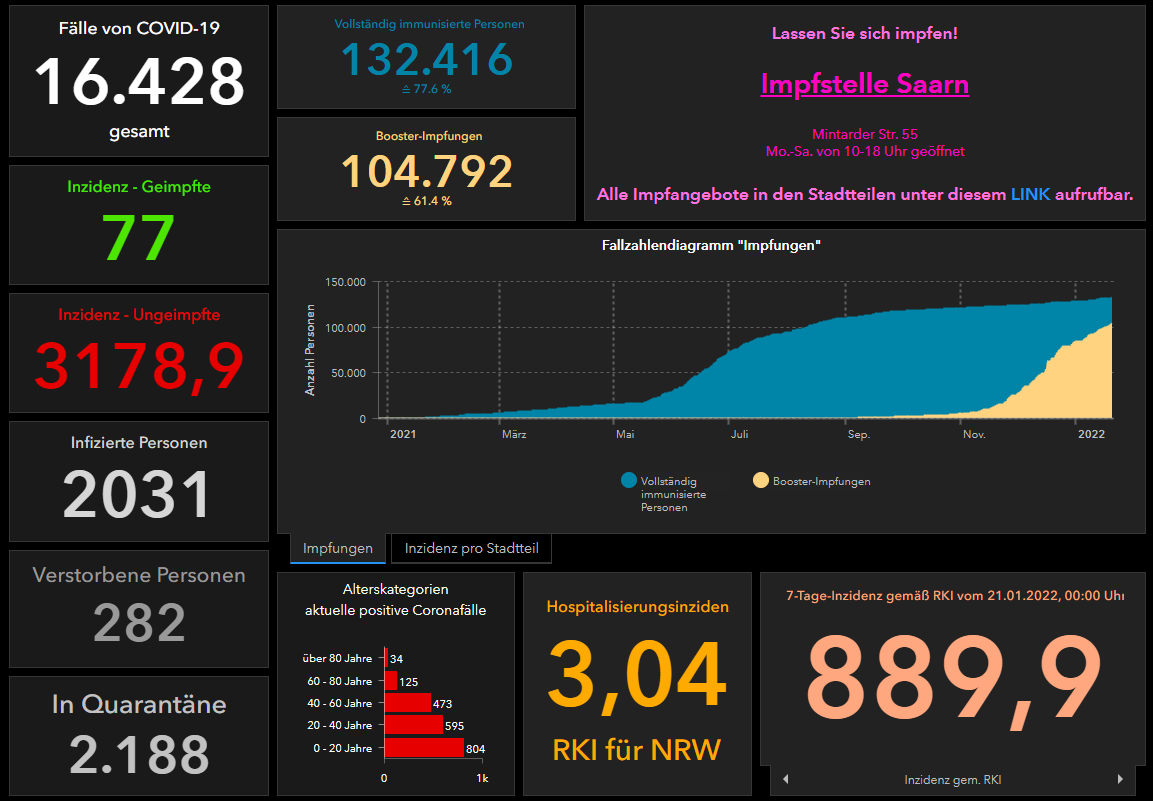
Task: Click the unvaccinated incidence value 3178,9
Action: (139, 366)
